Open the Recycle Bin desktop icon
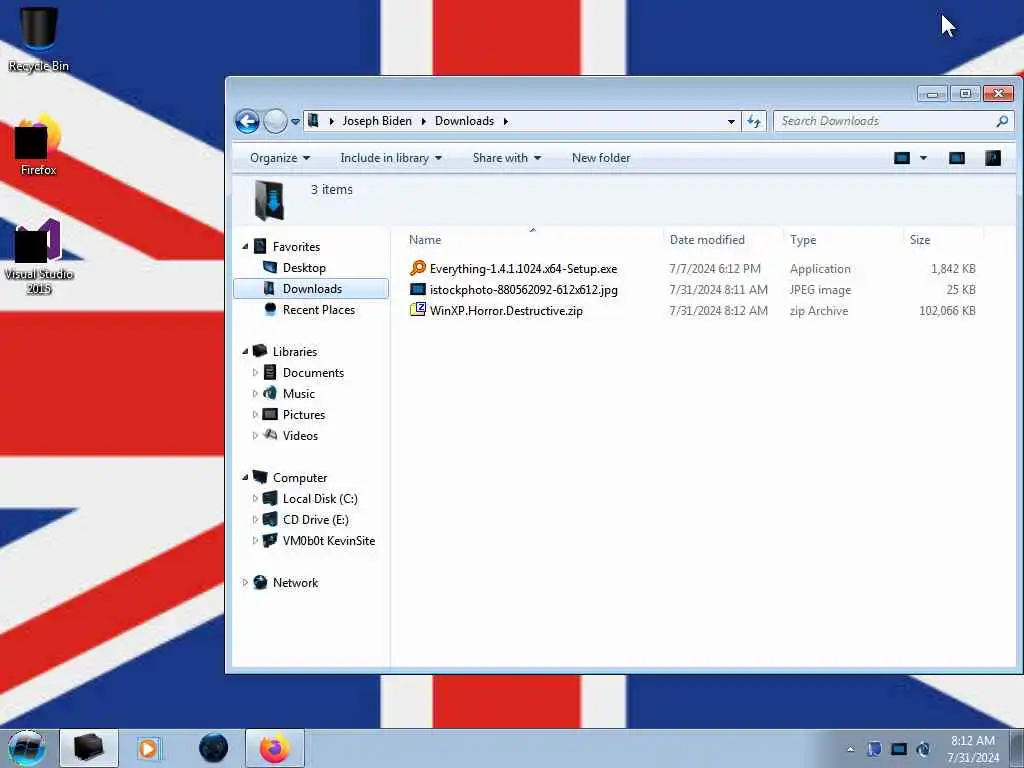1024x768 pixels. [39, 38]
